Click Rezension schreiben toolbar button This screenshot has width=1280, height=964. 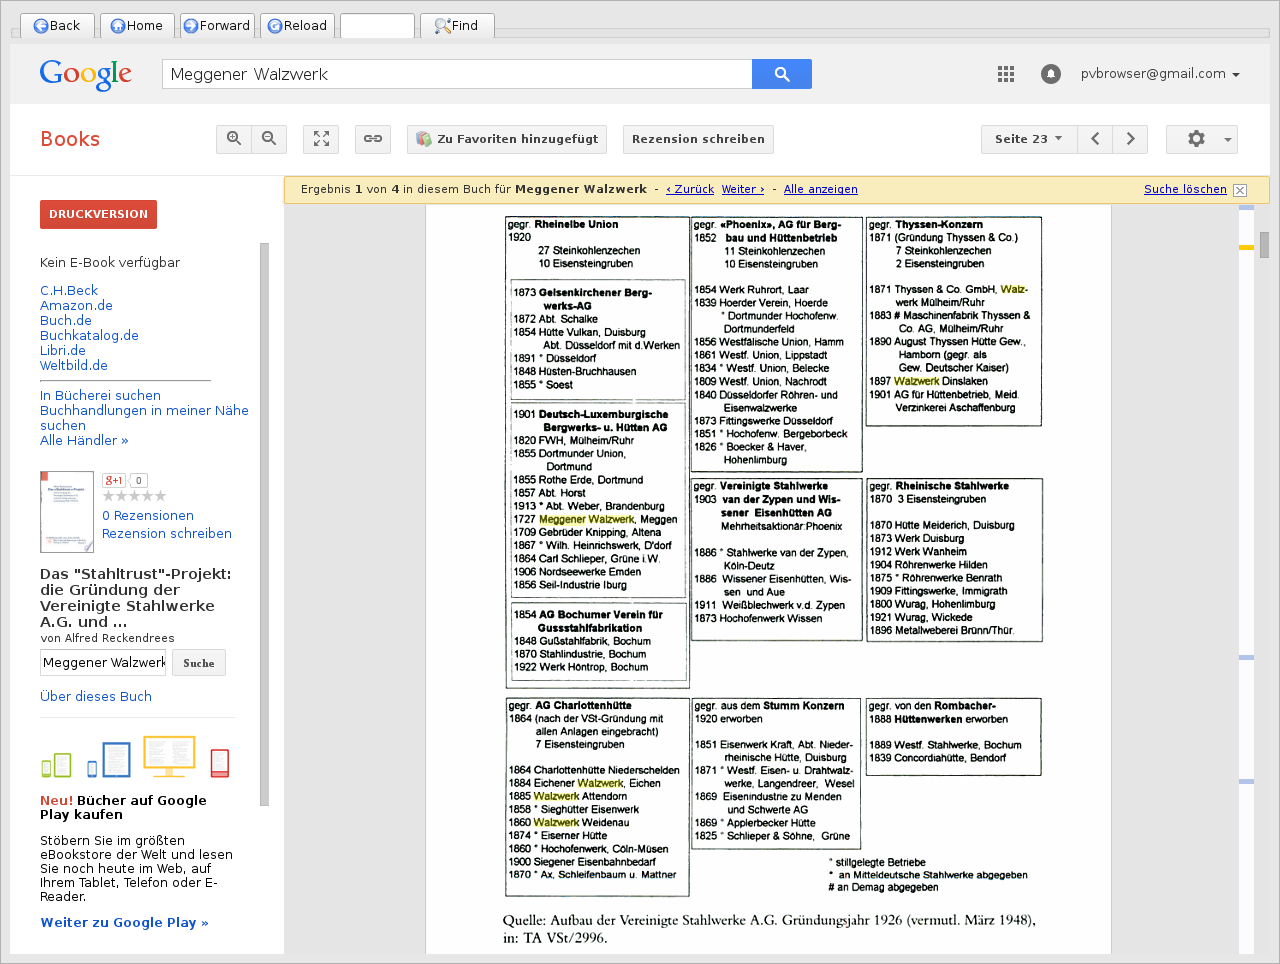click(x=698, y=139)
